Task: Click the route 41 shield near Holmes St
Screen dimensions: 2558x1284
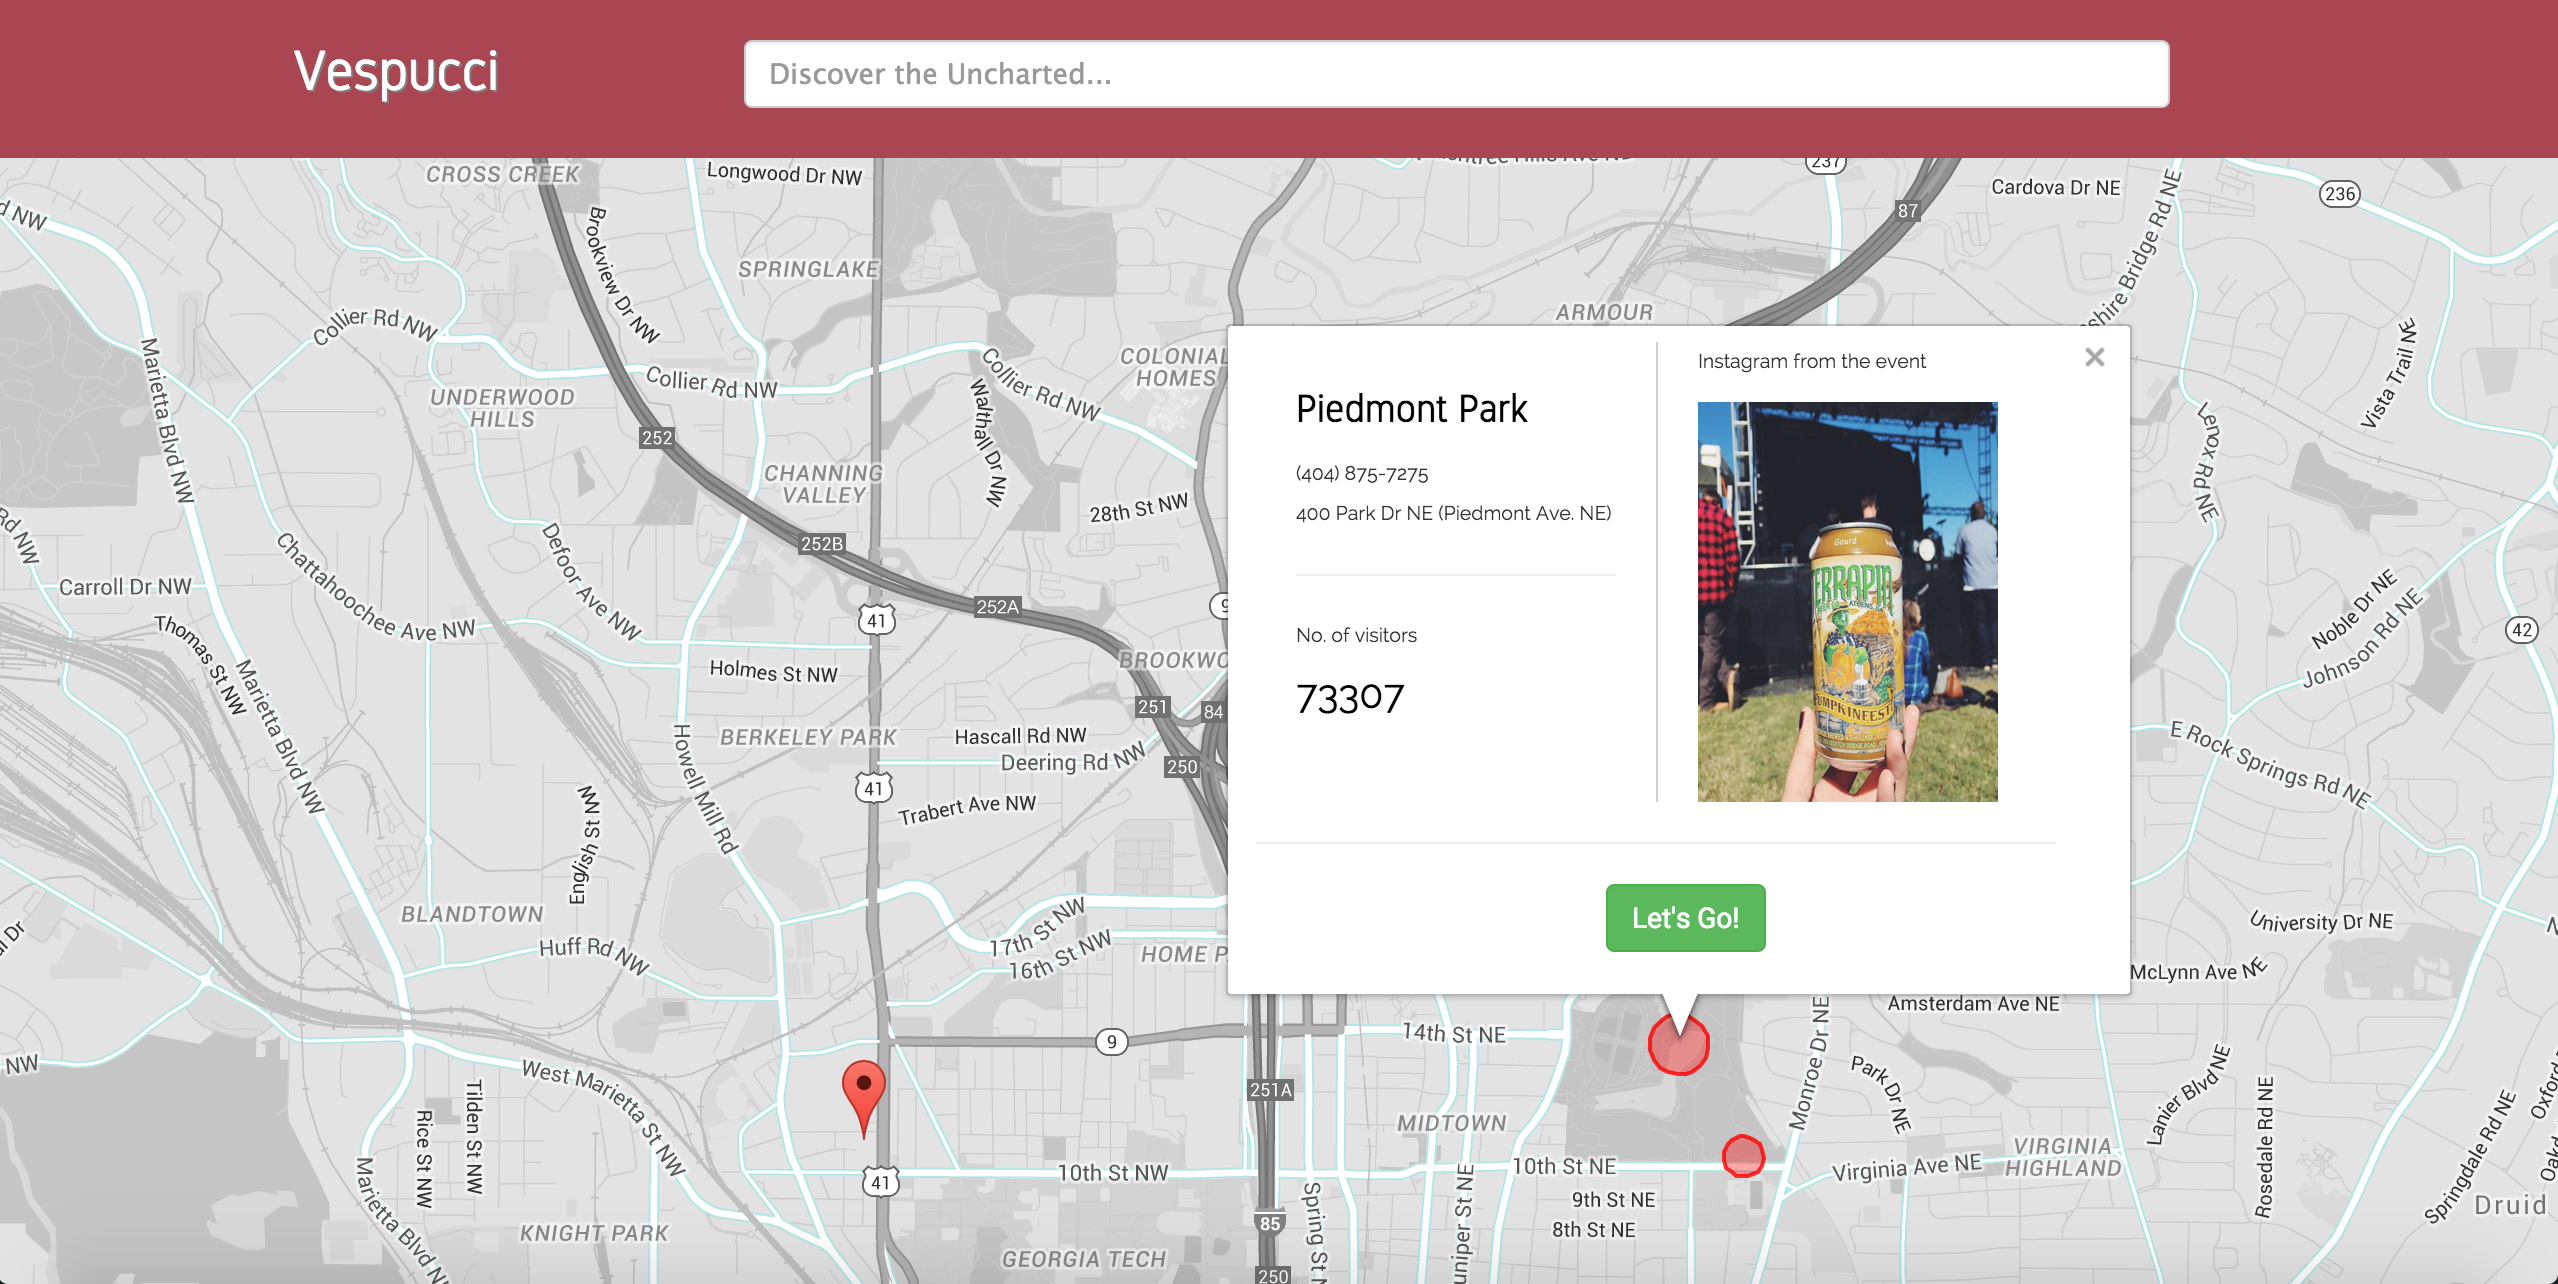Action: click(x=876, y=620)
